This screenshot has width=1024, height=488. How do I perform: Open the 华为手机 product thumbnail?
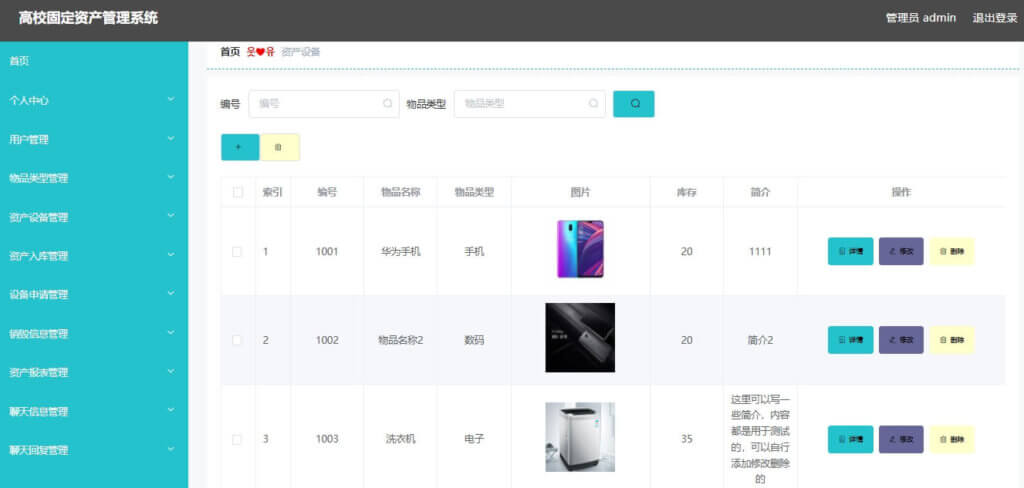580,249
